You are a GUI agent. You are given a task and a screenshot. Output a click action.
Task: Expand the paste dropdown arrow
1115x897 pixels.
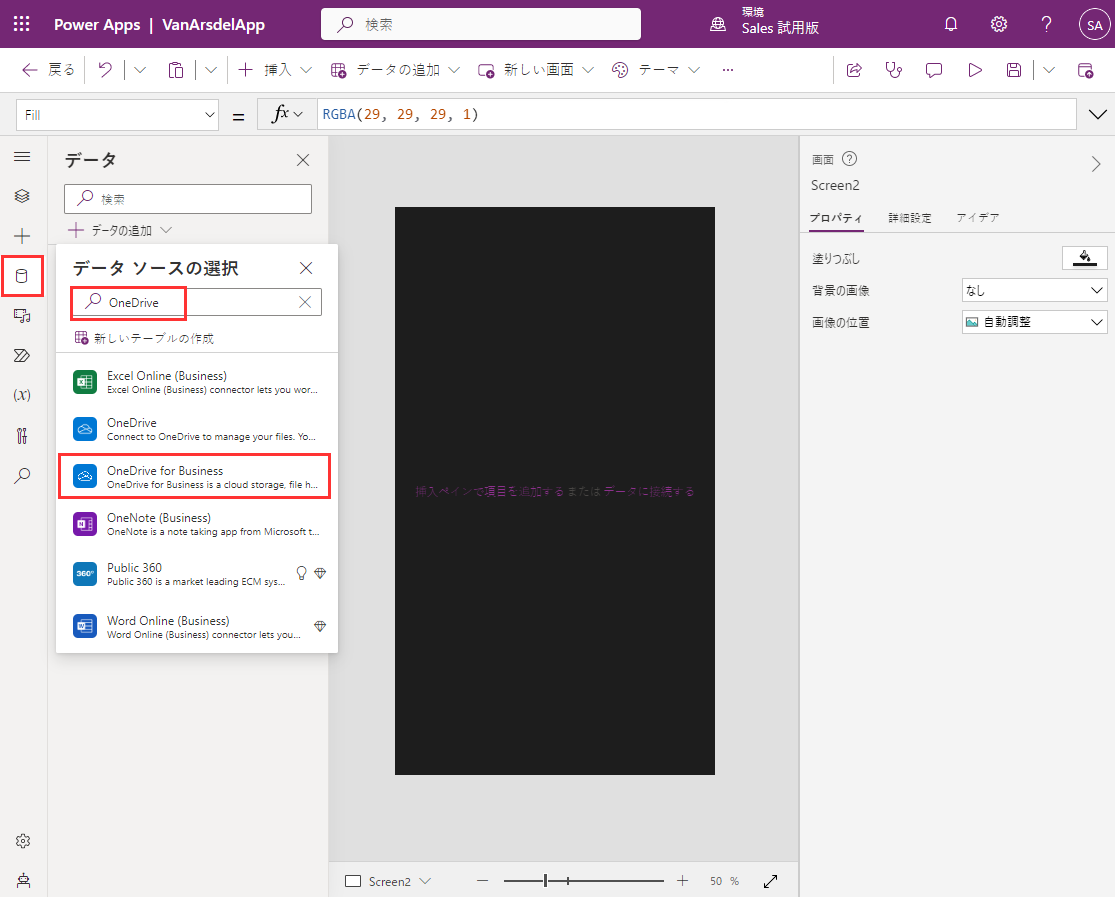(210, 70)
